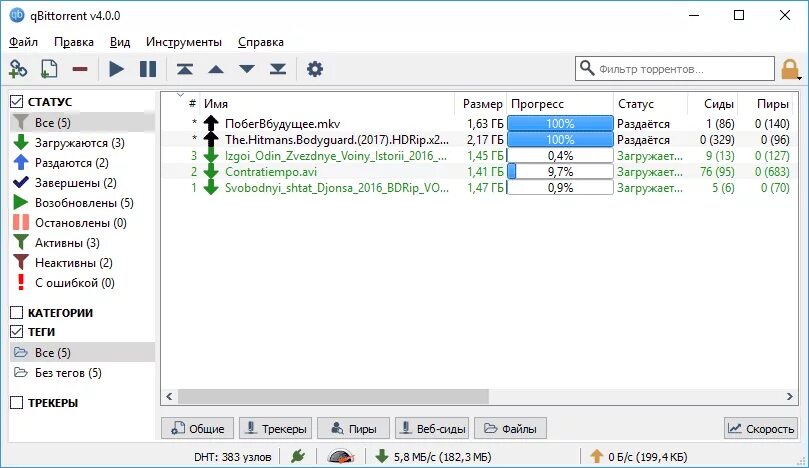809x468 pixels.
Task: Open the Инструменты menu
Action: click(x=184, y=42)
